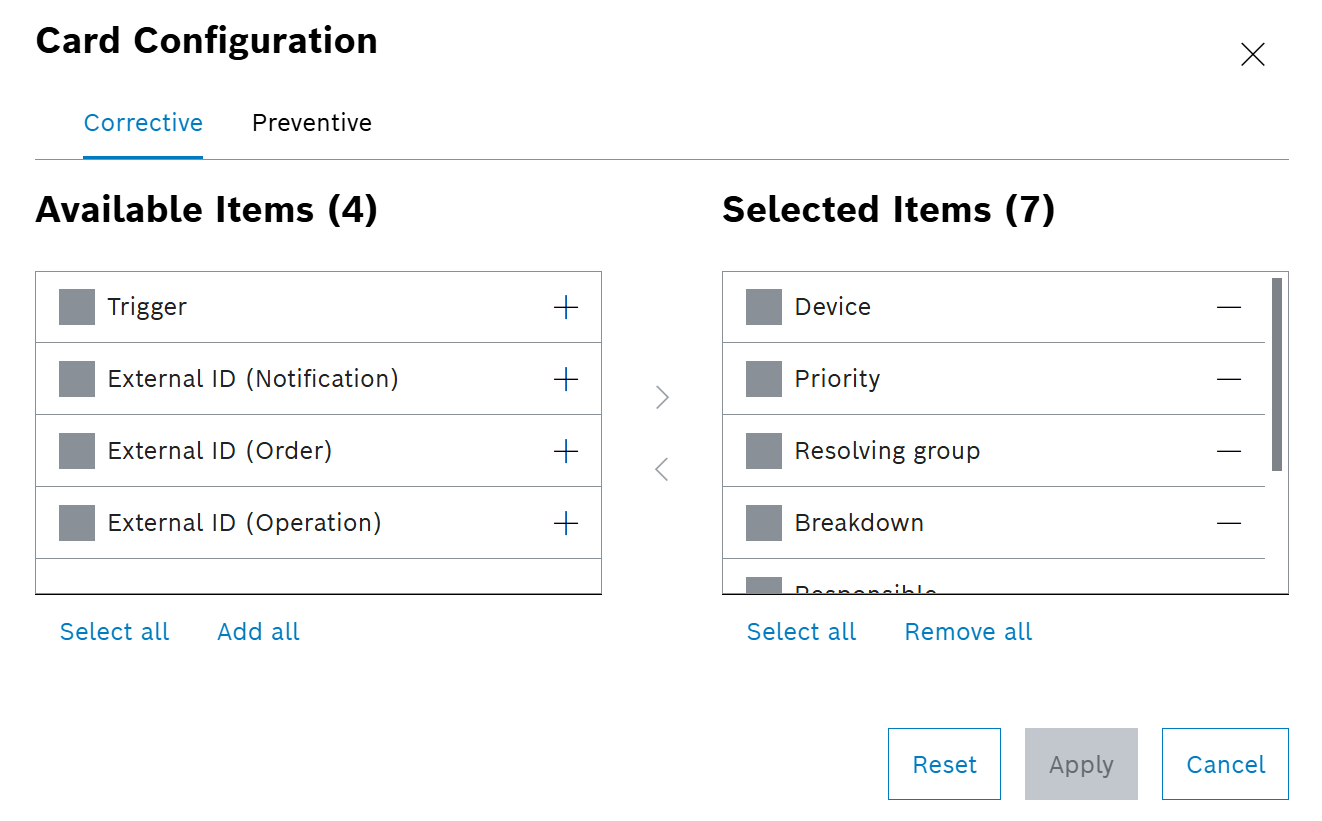The width and height of the screenshot is (1322, 821).
Task: Add External ID (Order) with plus icon
Action: [x=565, y=450]
